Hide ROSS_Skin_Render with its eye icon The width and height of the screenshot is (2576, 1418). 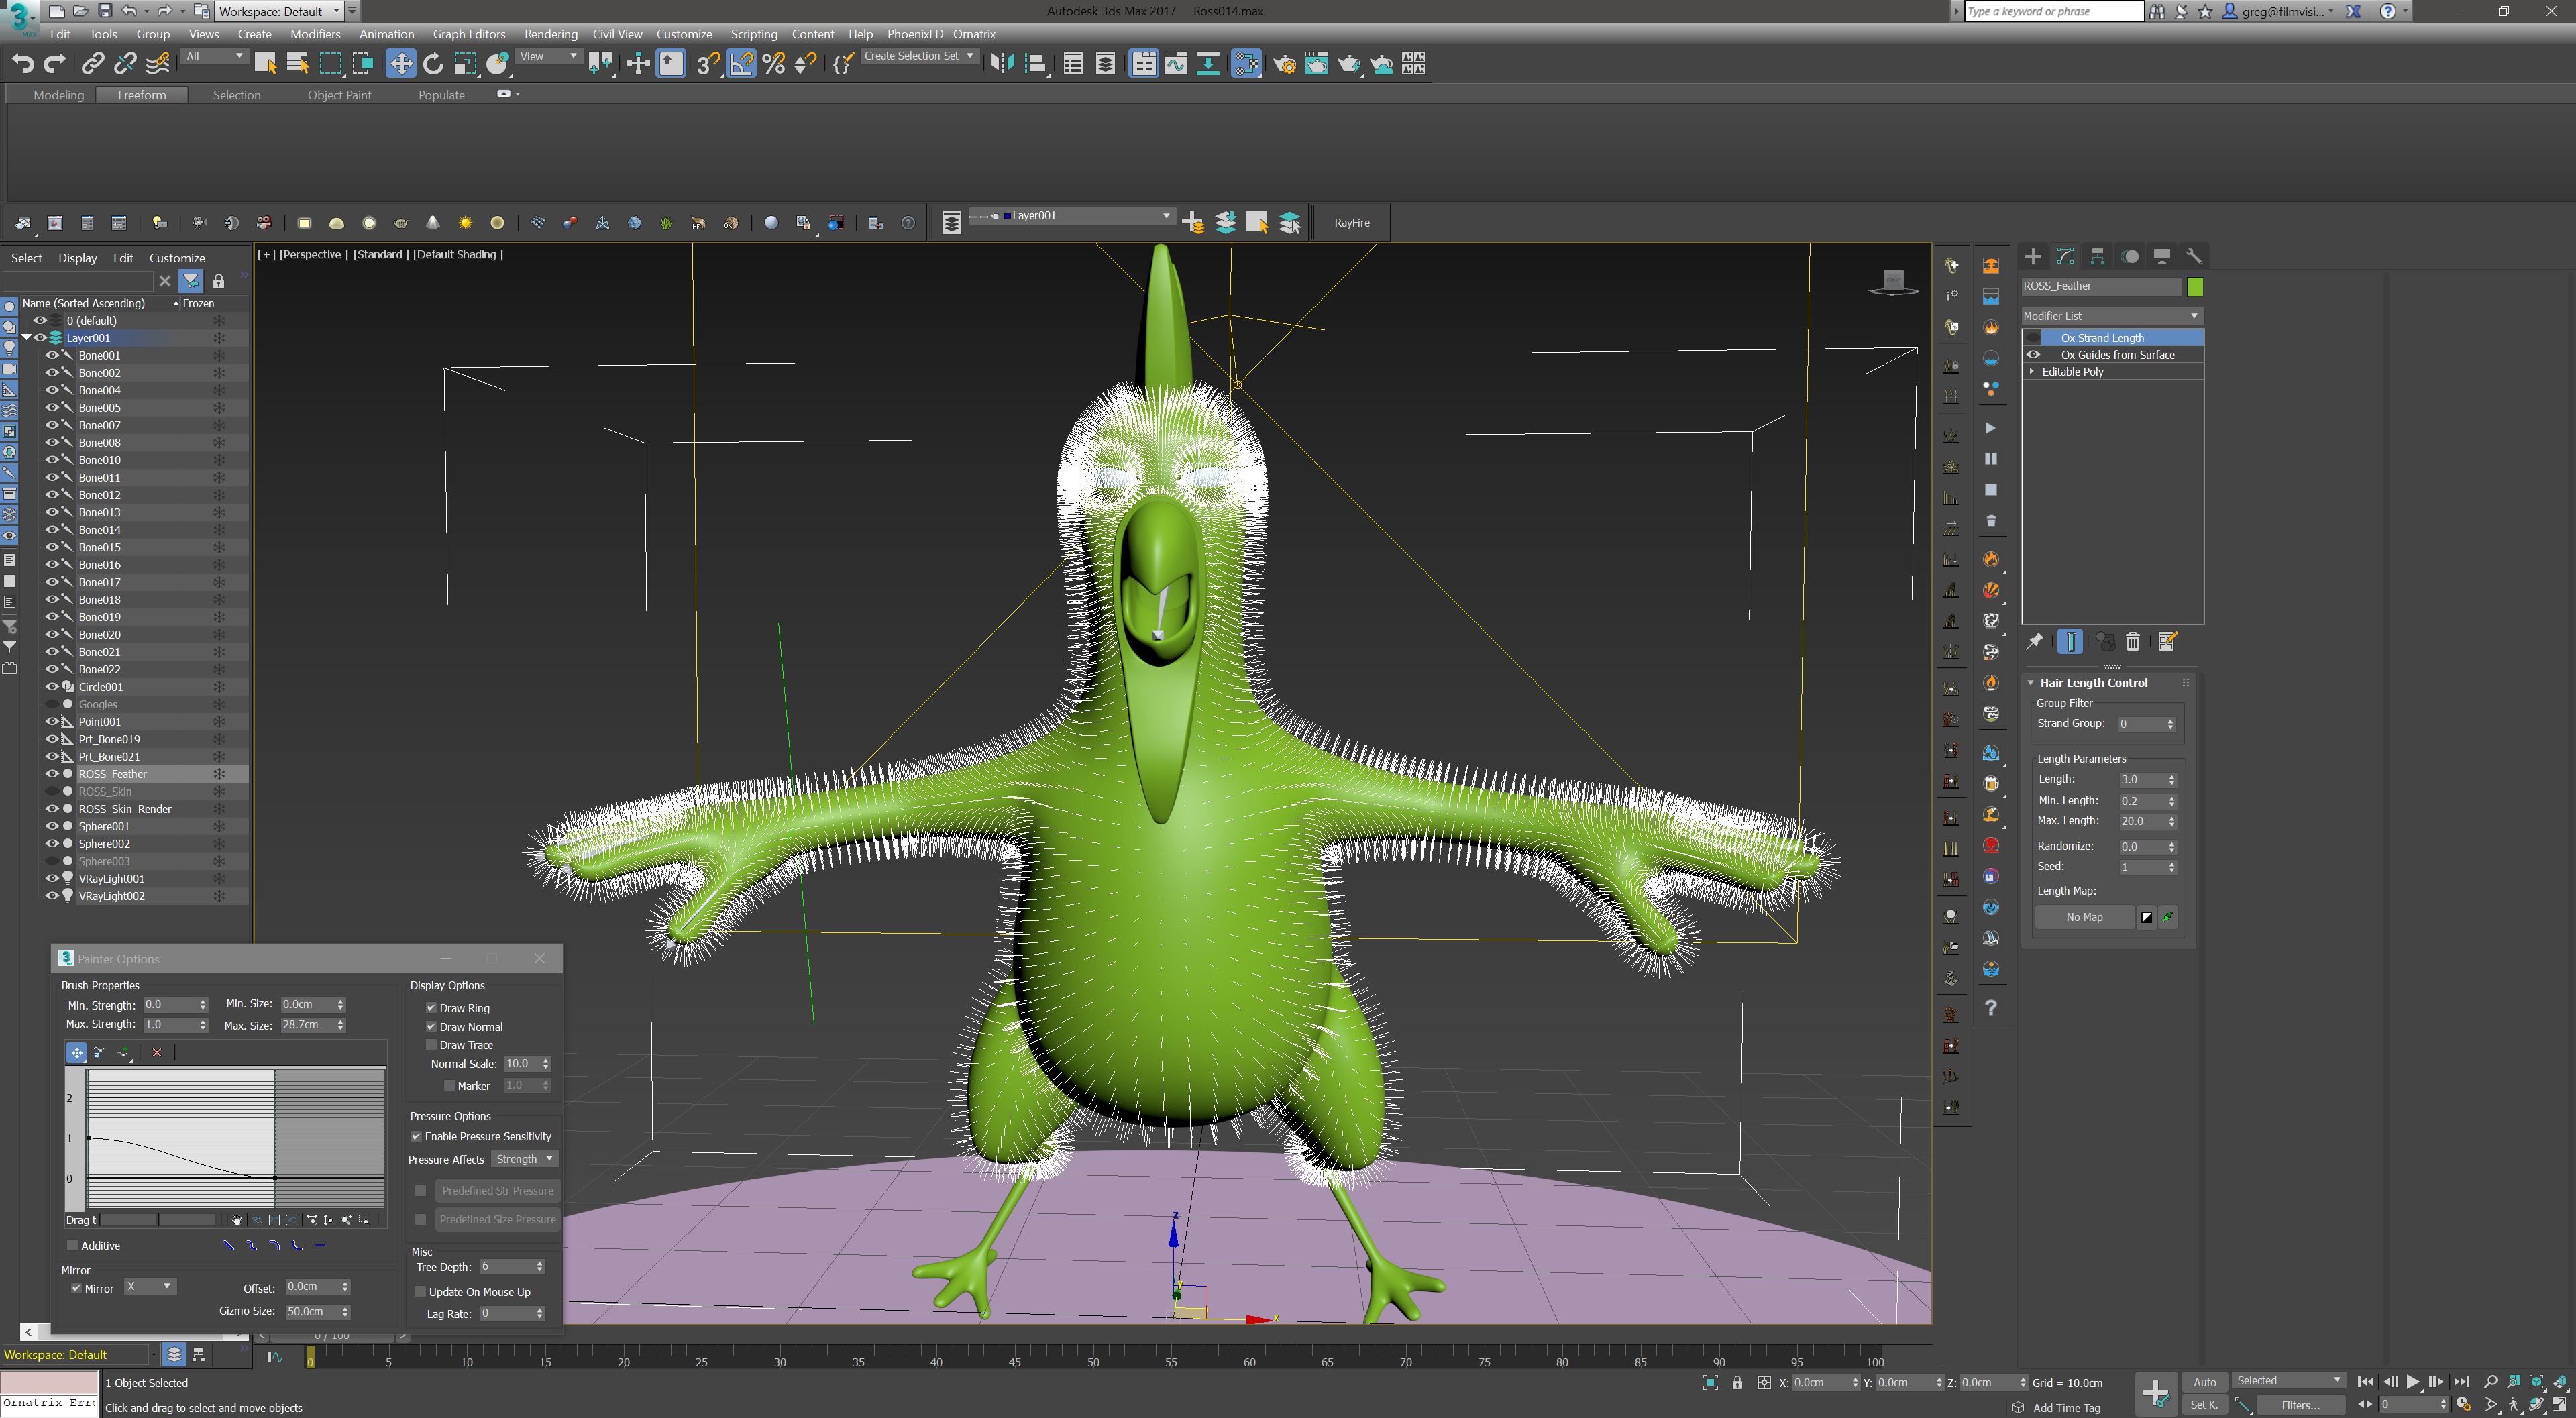coord(52,809)
